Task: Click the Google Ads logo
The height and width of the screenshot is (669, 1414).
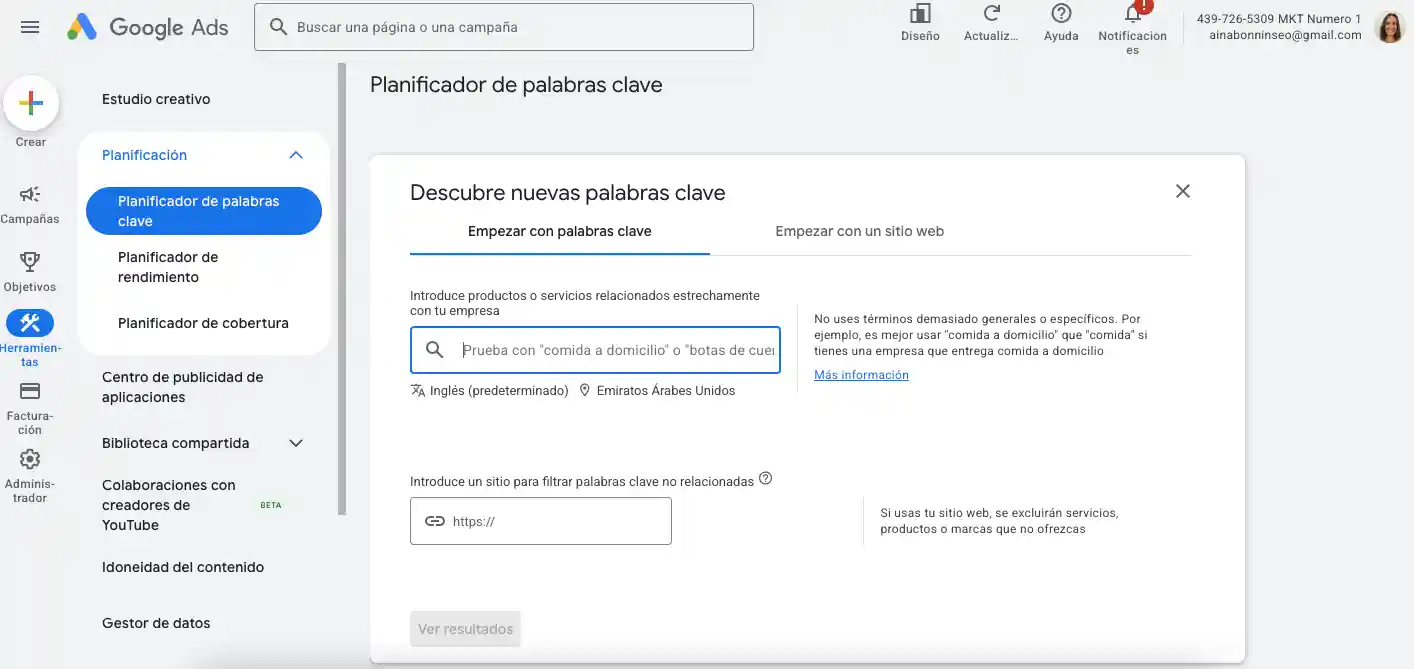Action: coord(148,28)
